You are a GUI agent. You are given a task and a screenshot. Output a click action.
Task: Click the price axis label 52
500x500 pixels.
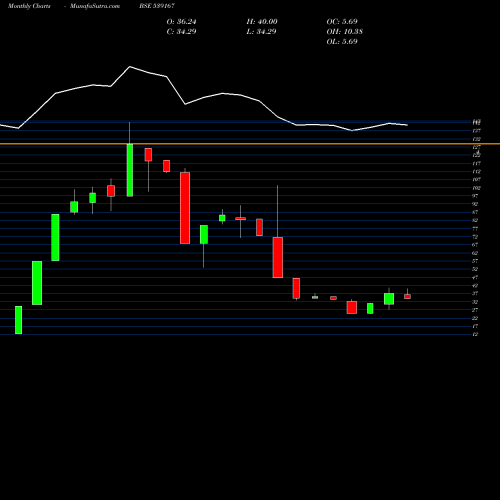pyautogui.click(x=475, y=269)
